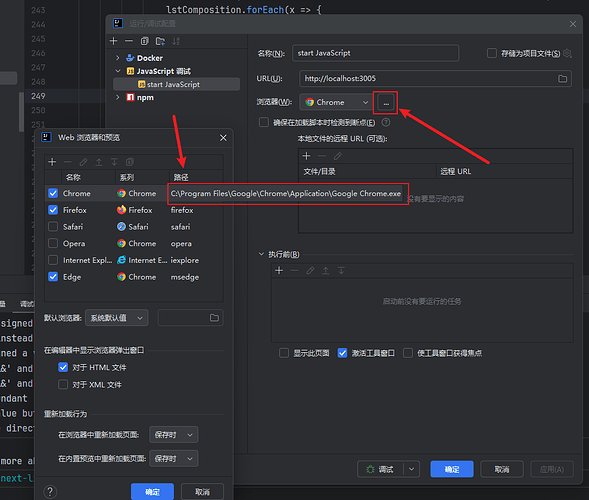Open the default browser dropdown
The image size is (589, 500).
pos(116,318)
